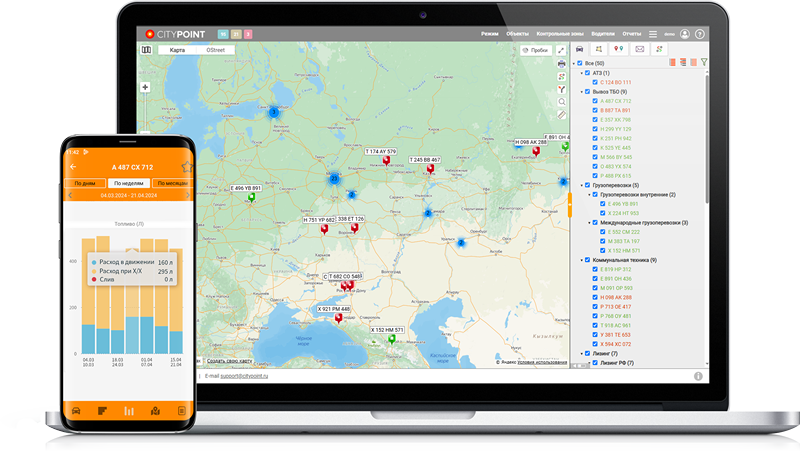Screen dimensions: 800x451
Task: Open the help question mark icon
Action: (x=699, y=34)
